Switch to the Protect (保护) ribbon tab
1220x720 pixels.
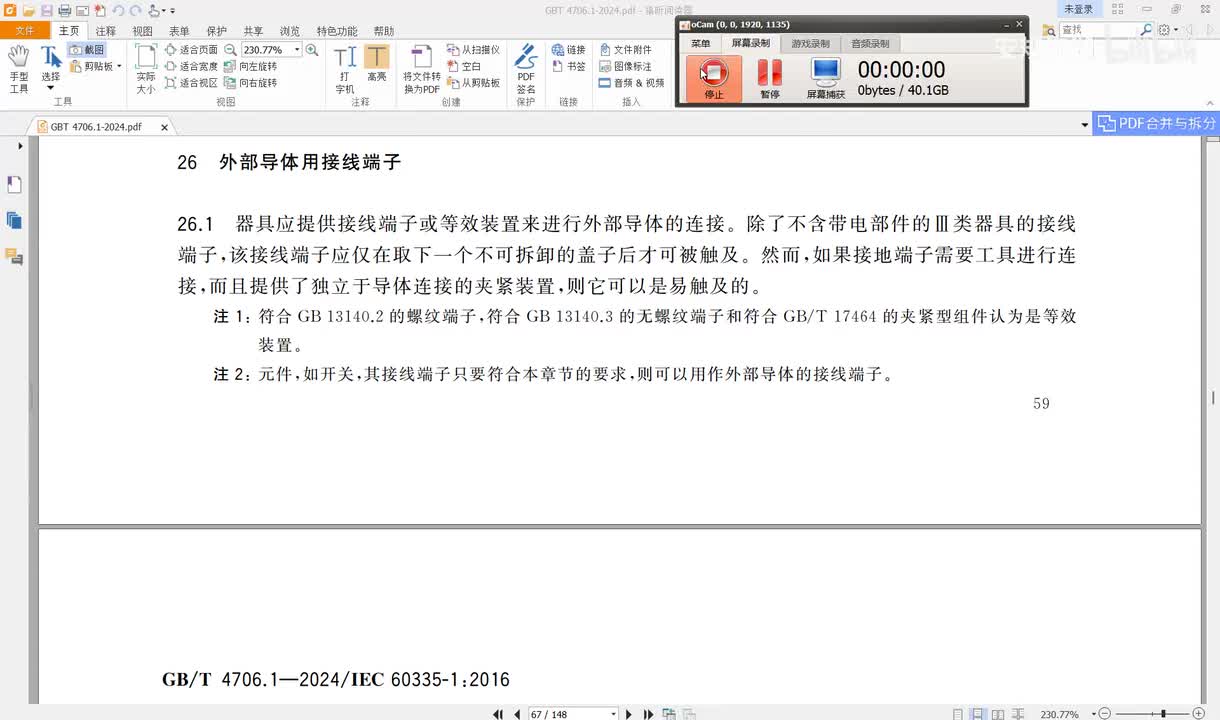point(216,31)
